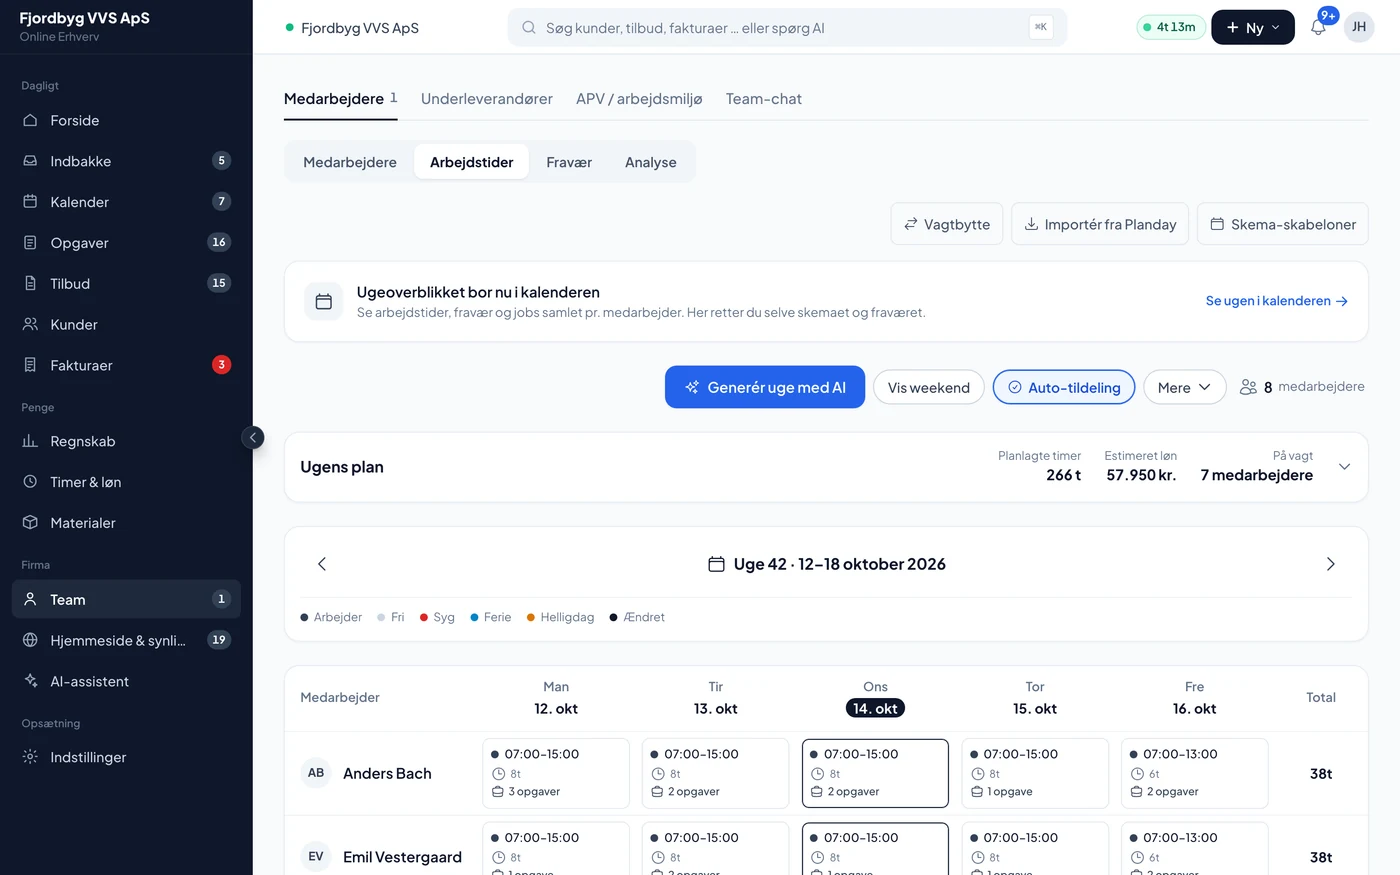Click the 4t 13m timer badge

pyautogui.click(x=1170, y=27)
